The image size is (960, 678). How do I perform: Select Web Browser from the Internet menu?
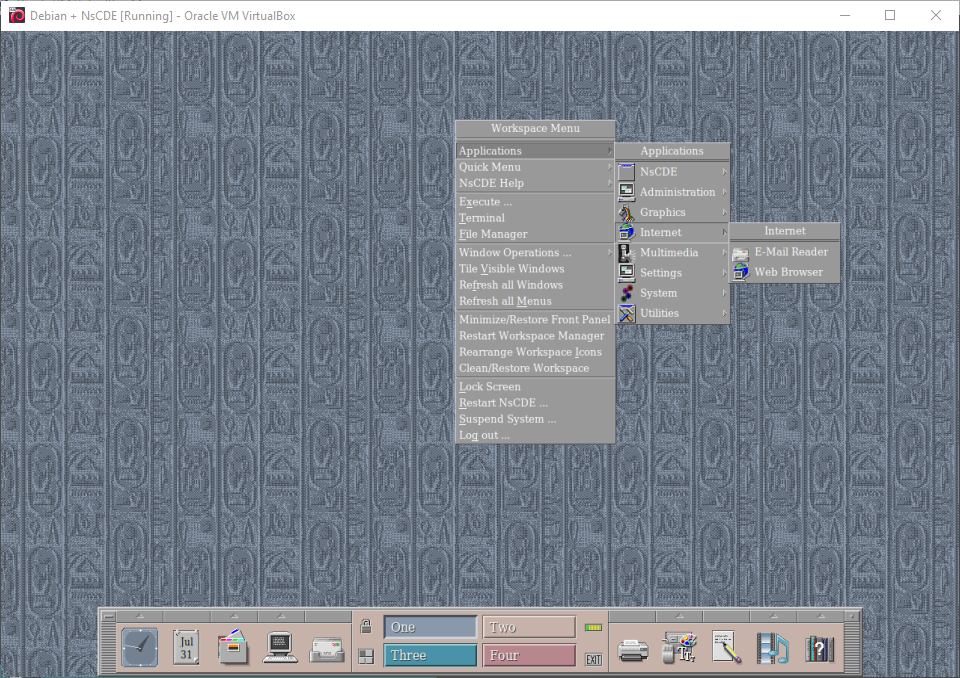coord(788,272)
